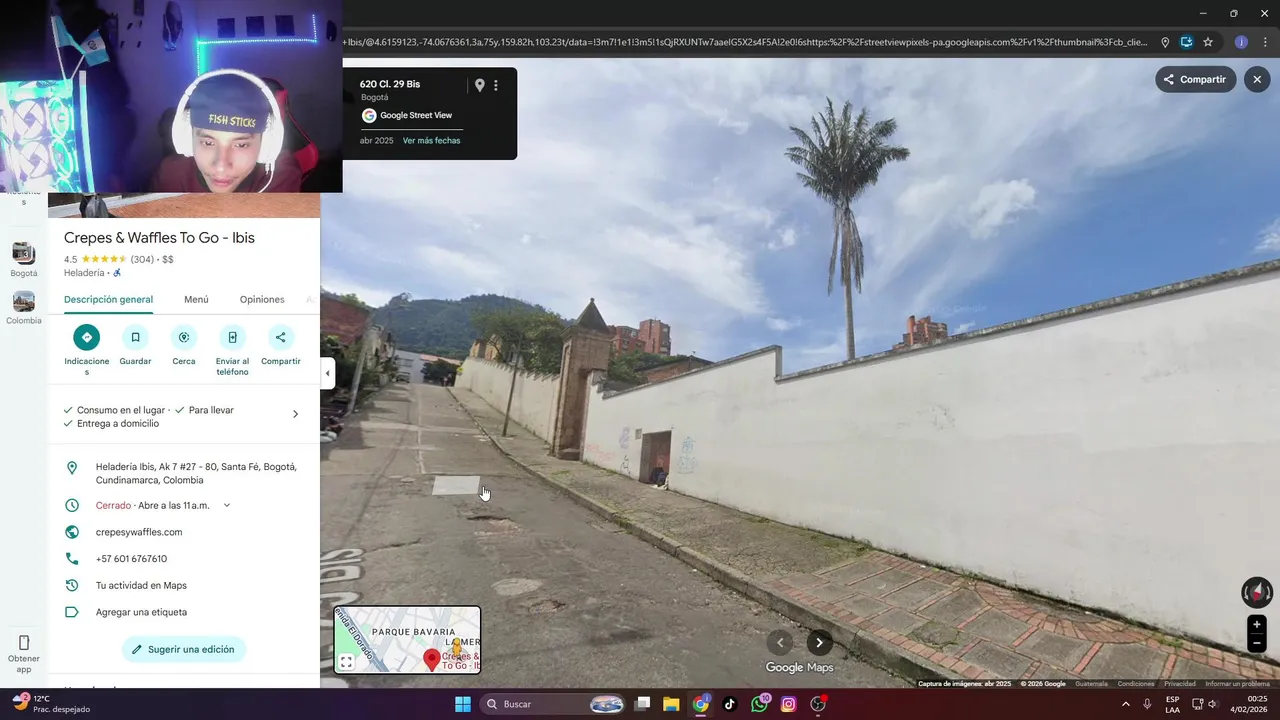Open Chrome three-dot menu
Image resolution: width=1280 pixels, height=720 pixels.
[1265, 42]
